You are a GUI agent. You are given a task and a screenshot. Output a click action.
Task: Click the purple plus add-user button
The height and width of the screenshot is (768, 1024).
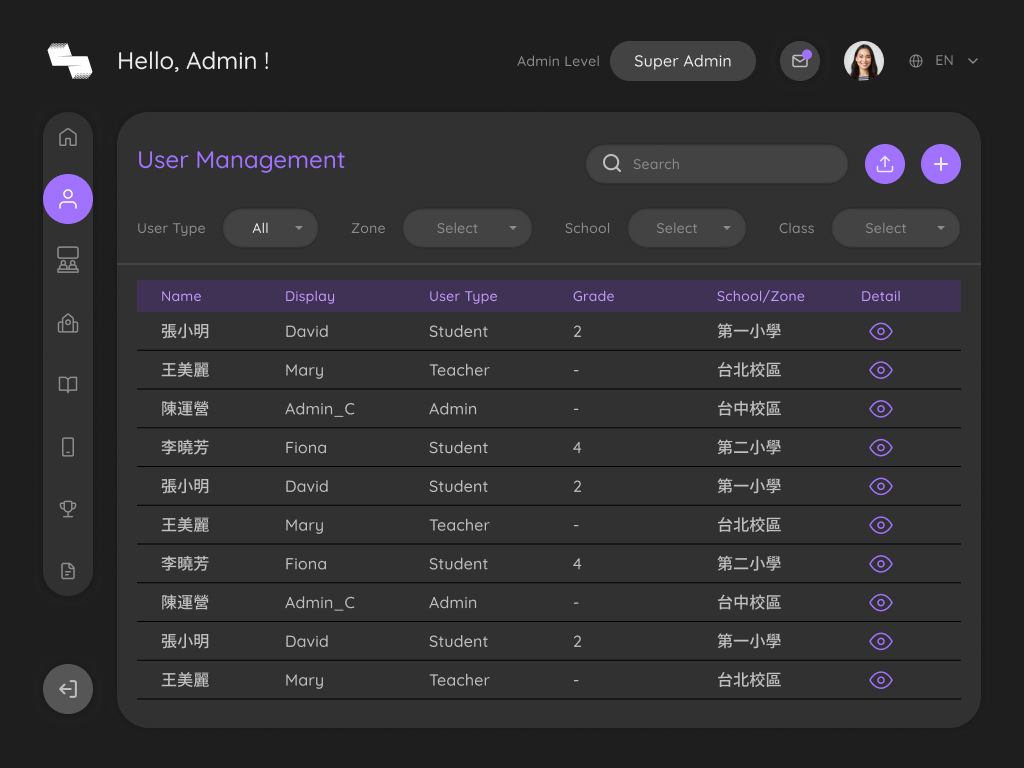coord(941,164)
